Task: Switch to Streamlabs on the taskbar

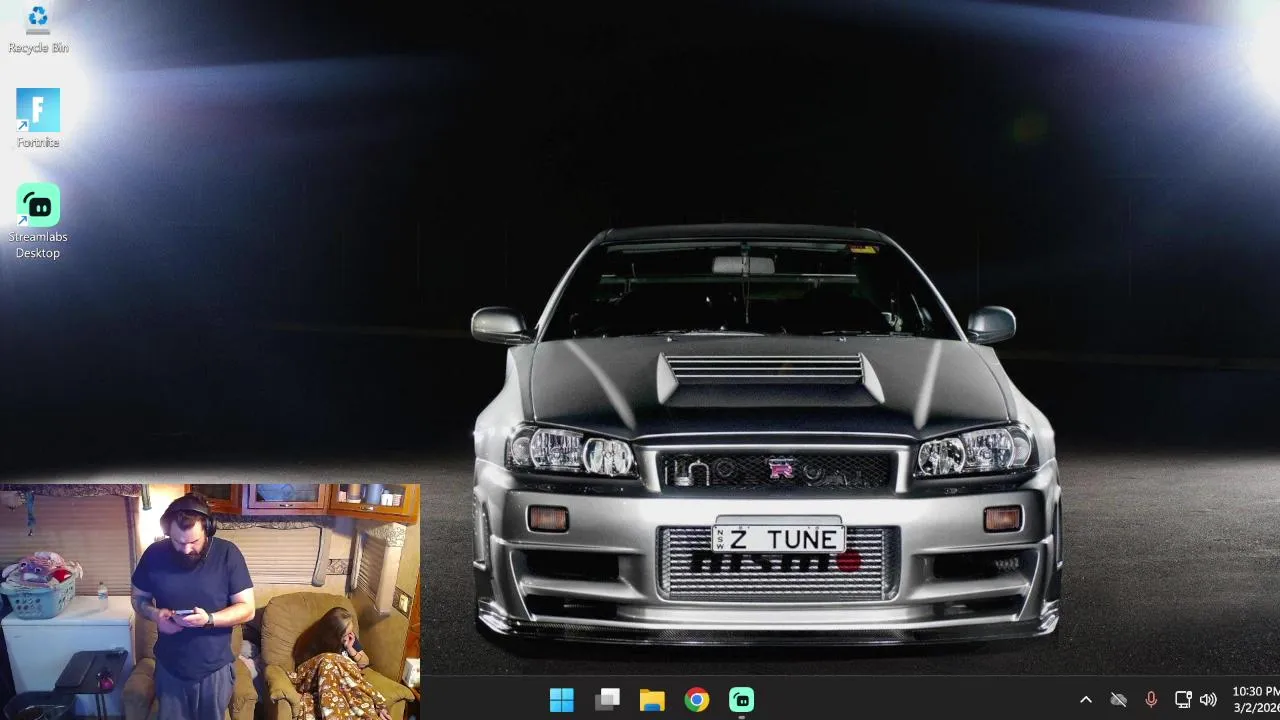Action: click(x=741, y=700)
